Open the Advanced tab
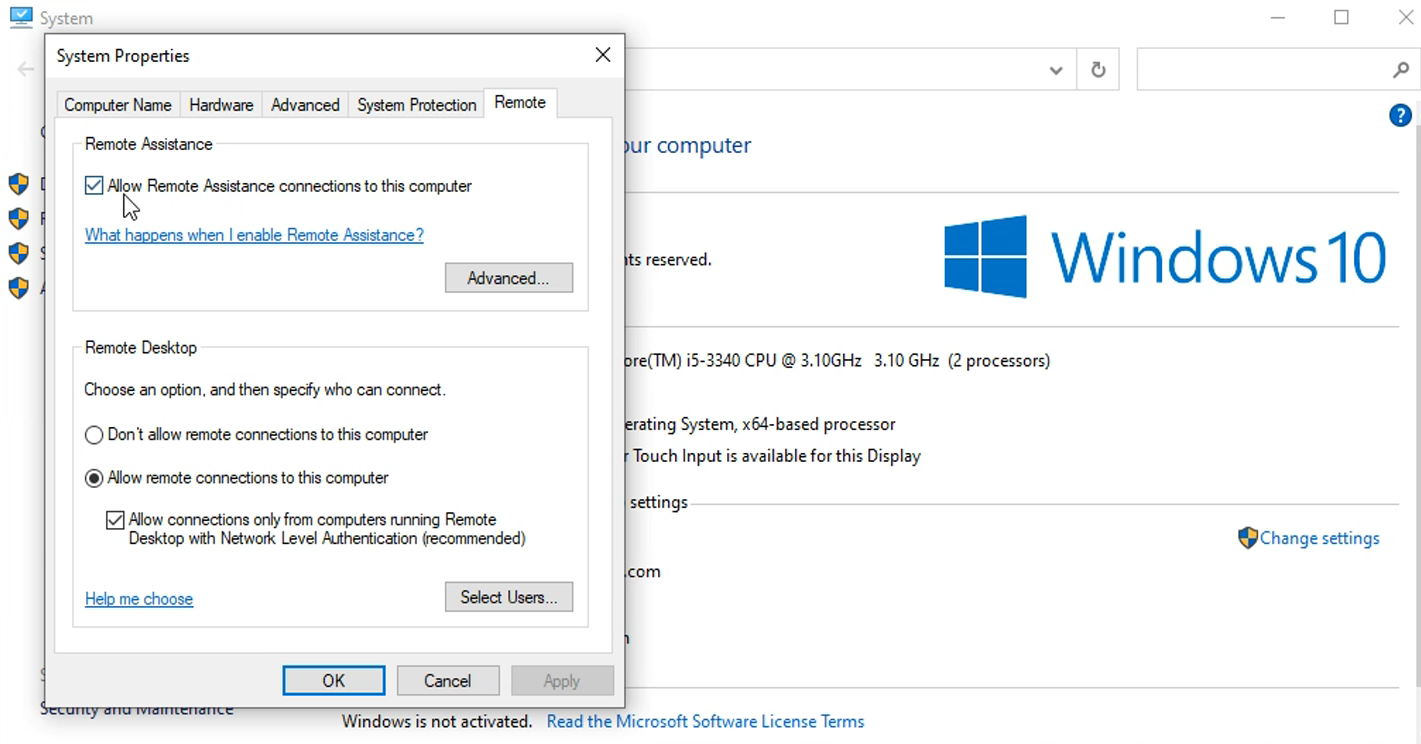Screen dimensions: 1421x744 pos(305,104)
